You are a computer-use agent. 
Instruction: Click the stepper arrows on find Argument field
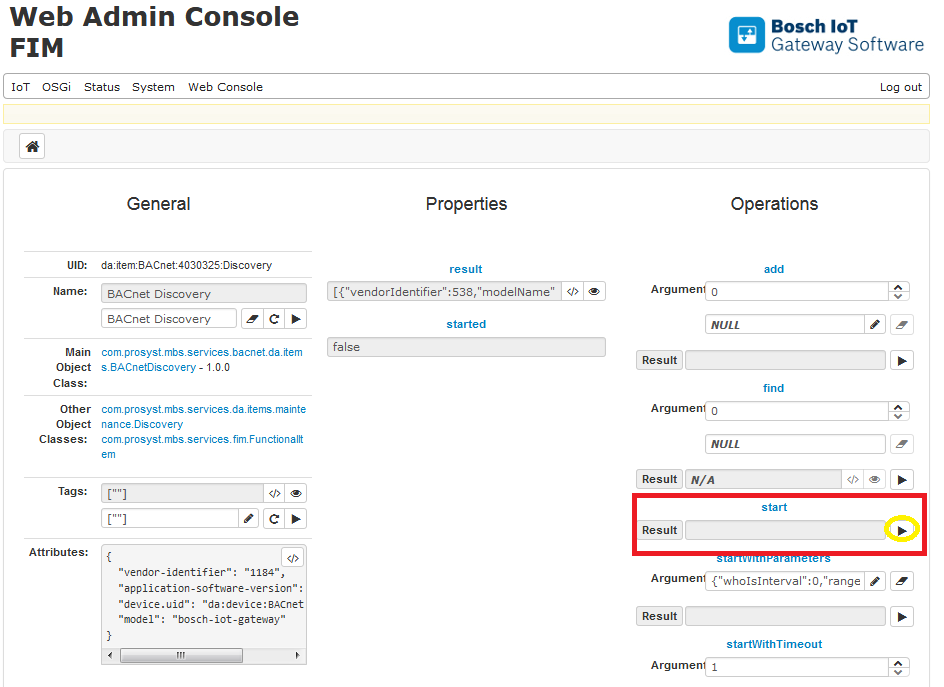pyautogui.click(x=898, y=410)
